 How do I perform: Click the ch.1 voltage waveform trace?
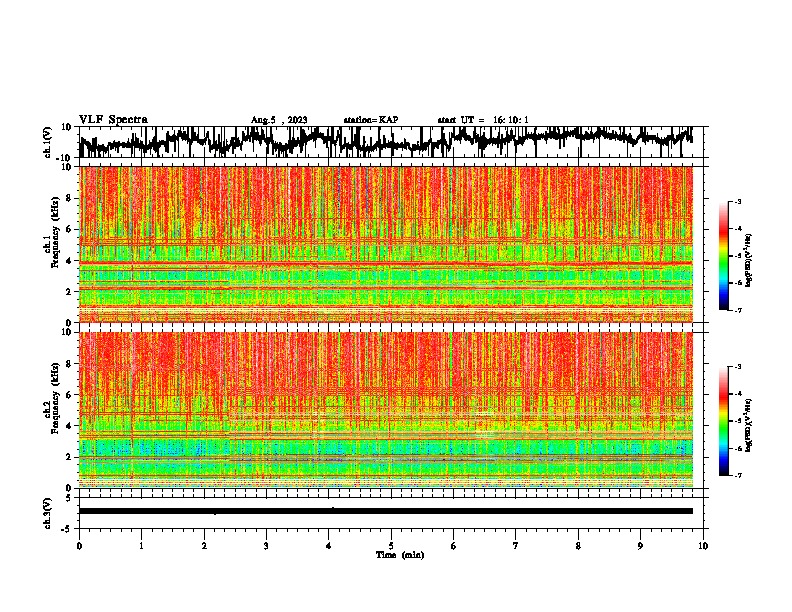coord(386,142)
